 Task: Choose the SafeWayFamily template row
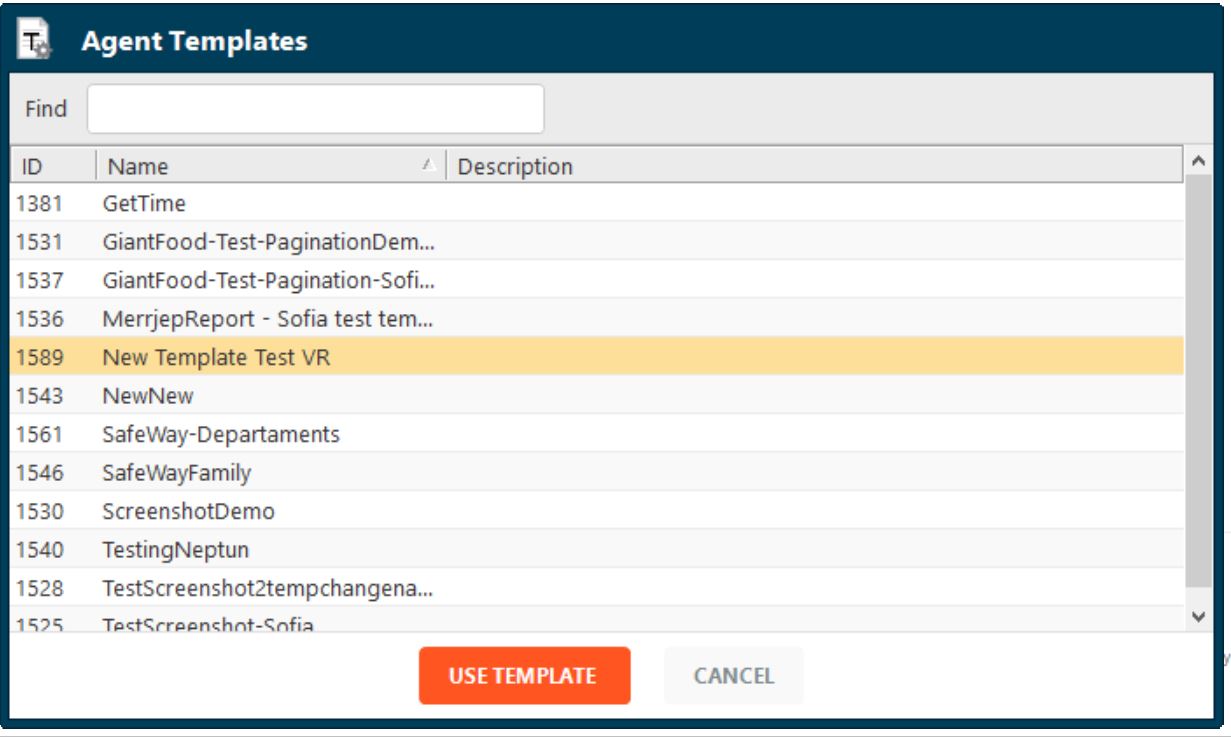click(x=597, y=473)
